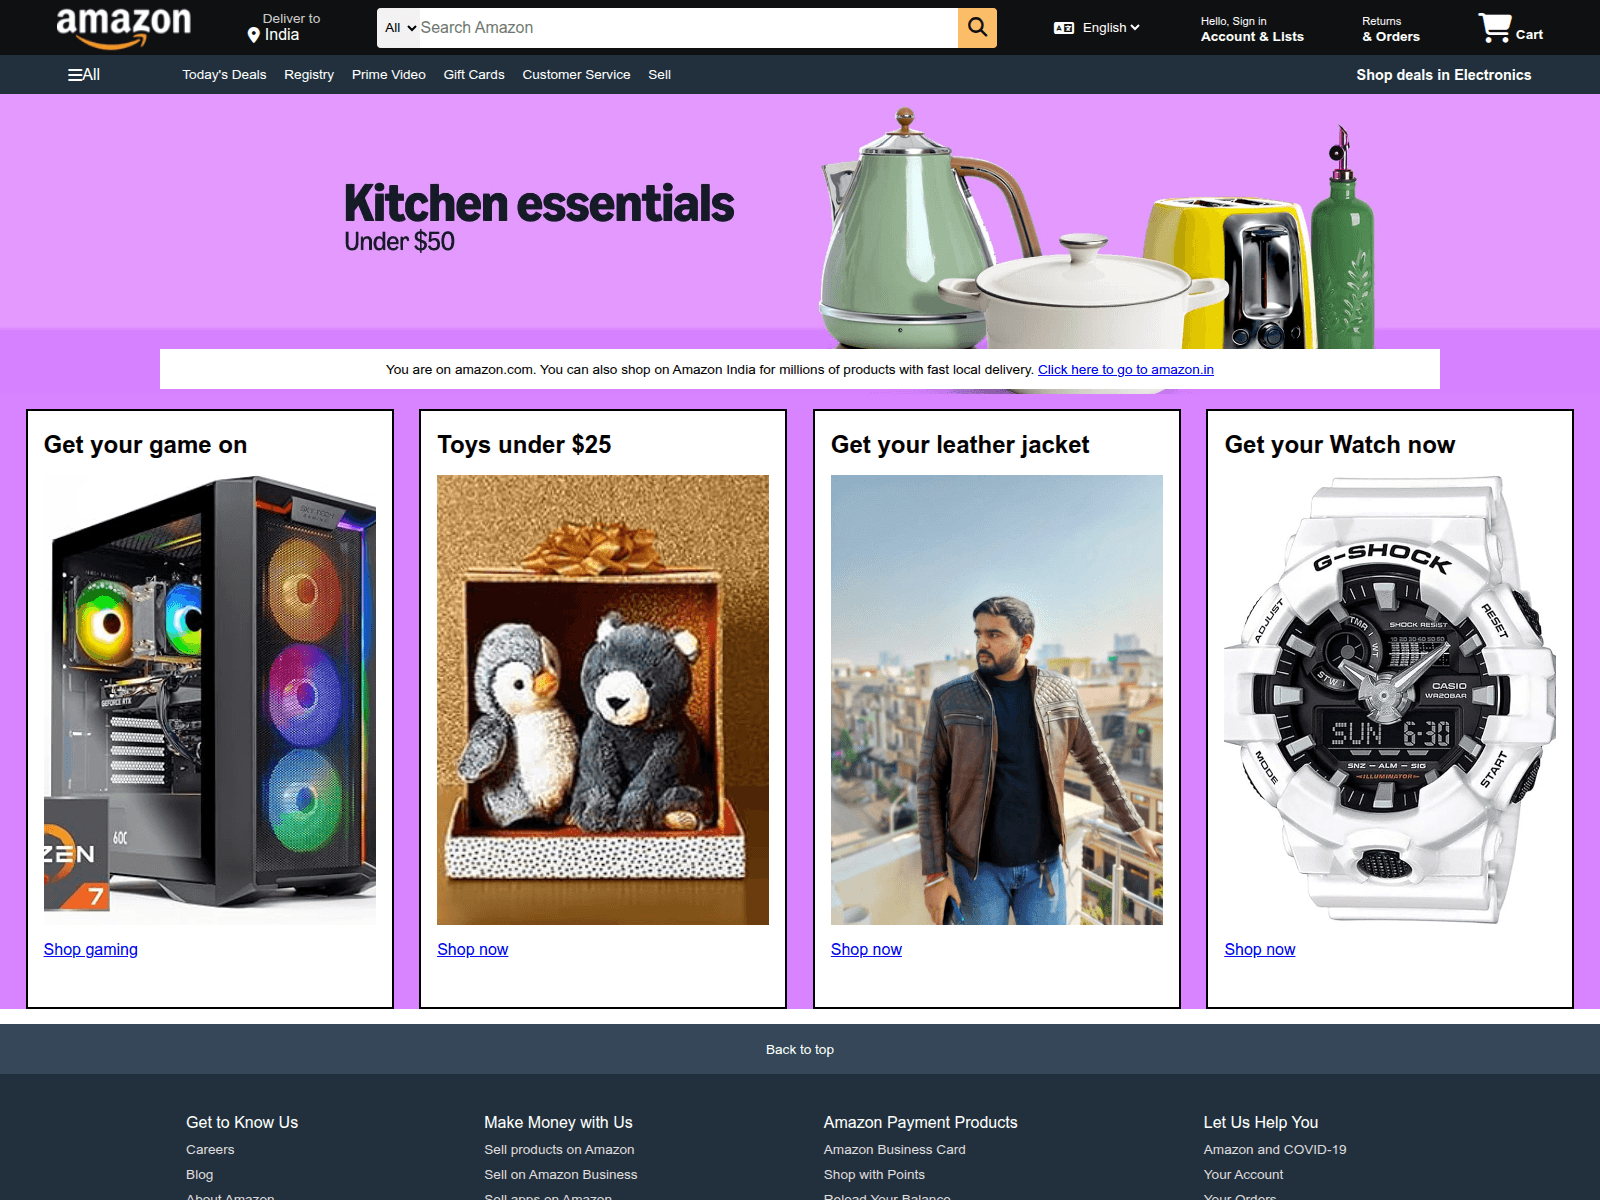This screenshot has height=1200, width=1600.
Task: Click the gaming PC image
Action: pyautogui.click(x=210, y=700)
